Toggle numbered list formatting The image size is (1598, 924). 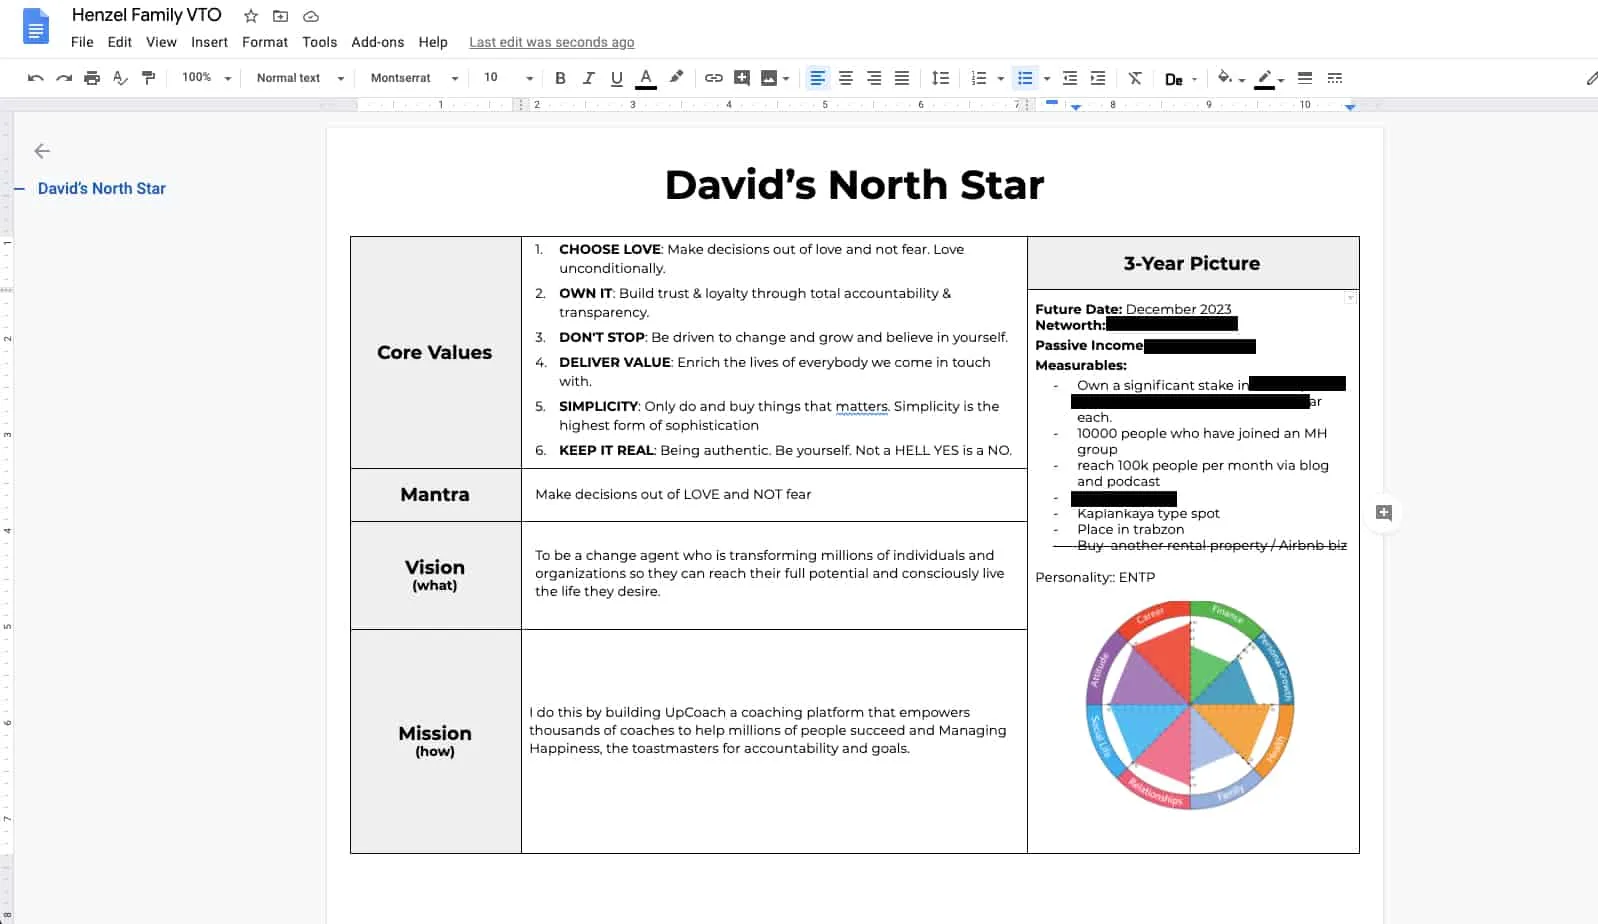(979, 78)
